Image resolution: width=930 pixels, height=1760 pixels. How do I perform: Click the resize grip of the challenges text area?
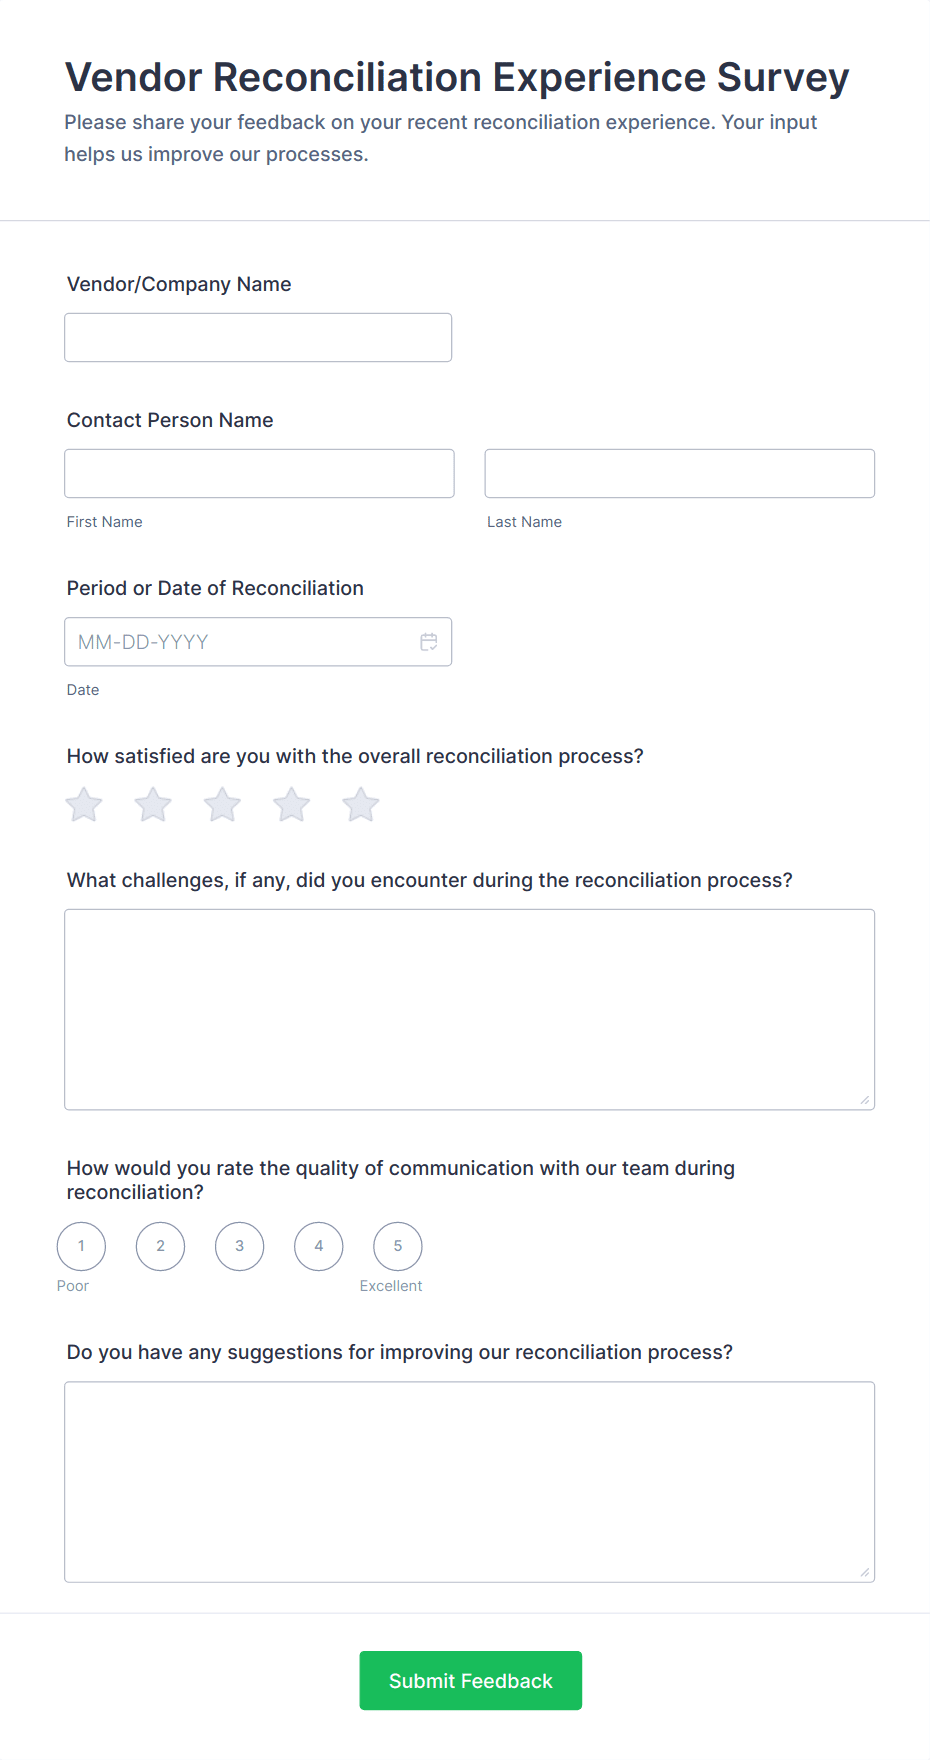click(x=863, y=1100)
